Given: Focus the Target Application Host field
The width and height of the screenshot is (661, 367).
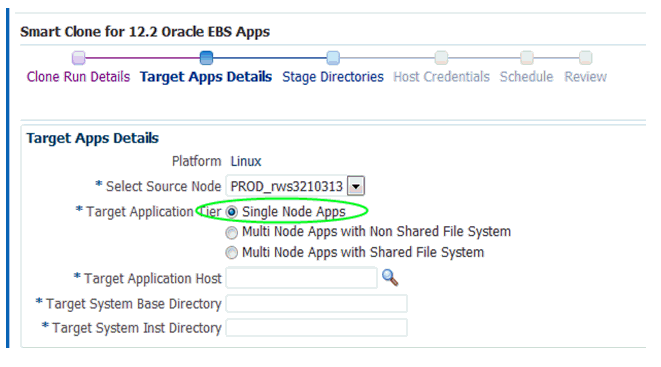Looking at the screenshot, I should pyautogui.click(x=301, y=278).
